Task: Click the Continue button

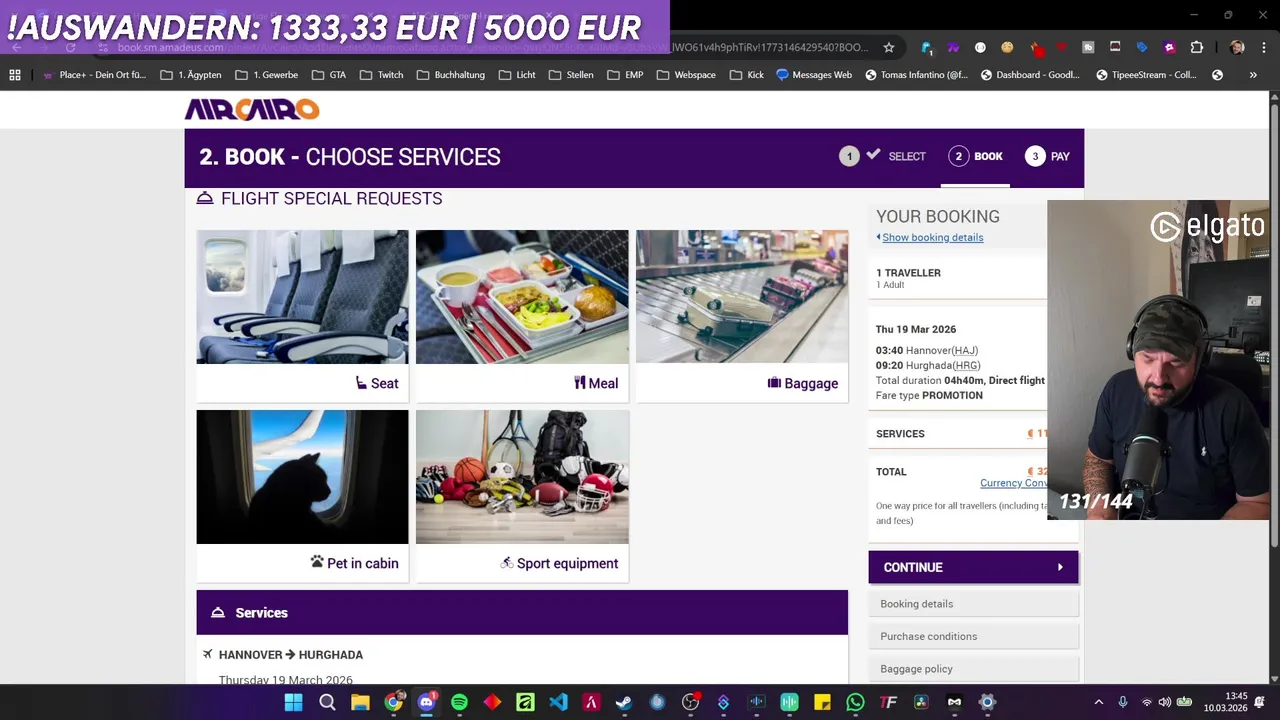Action: (x=973, y=567)
